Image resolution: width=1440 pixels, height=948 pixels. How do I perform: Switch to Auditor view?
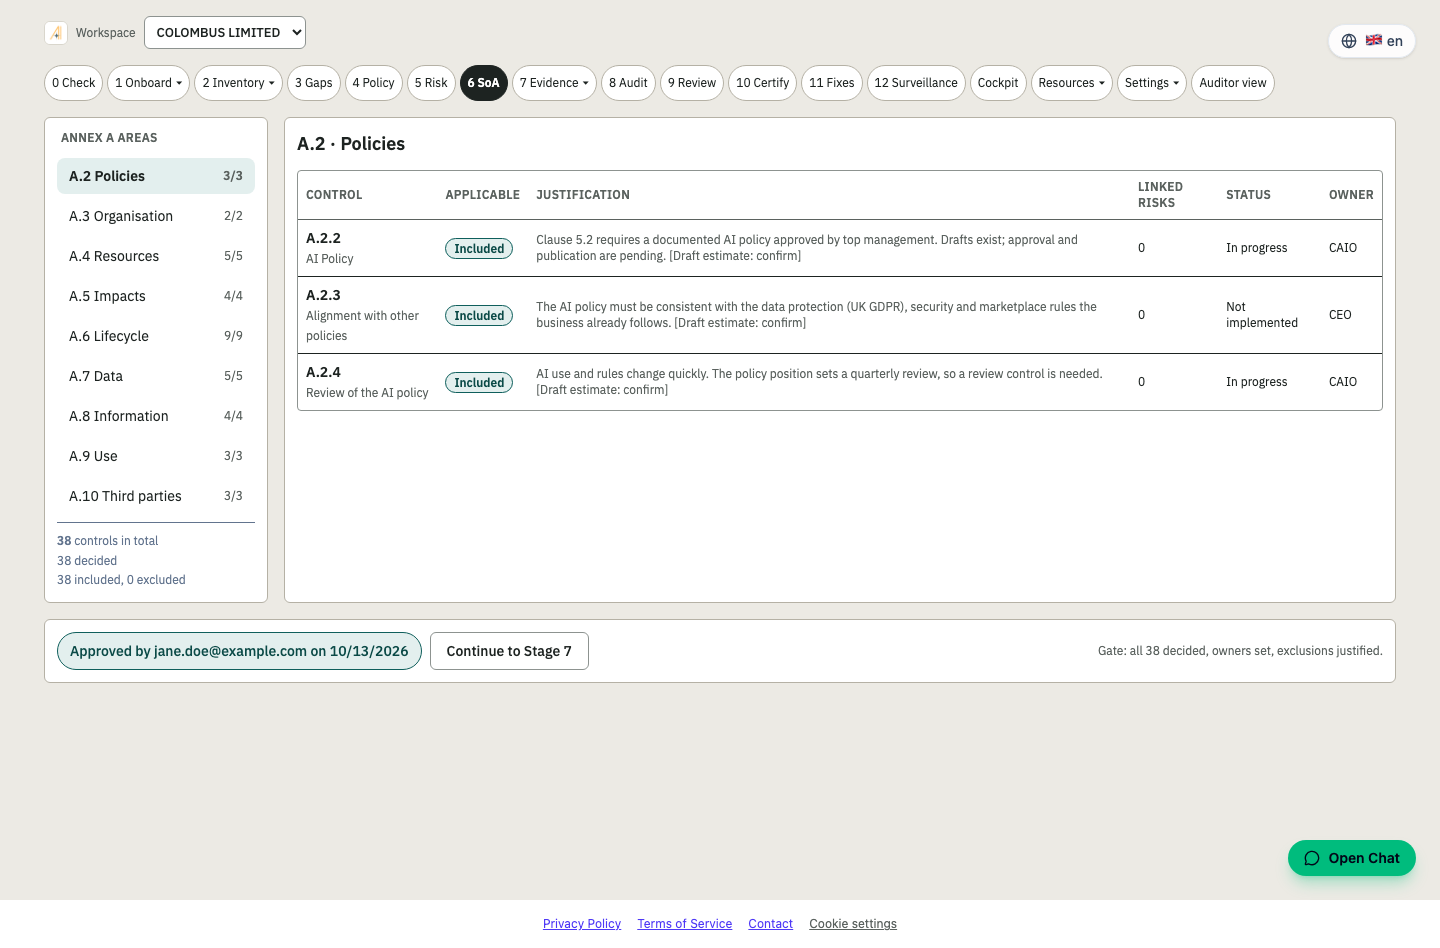point(1233,83)
